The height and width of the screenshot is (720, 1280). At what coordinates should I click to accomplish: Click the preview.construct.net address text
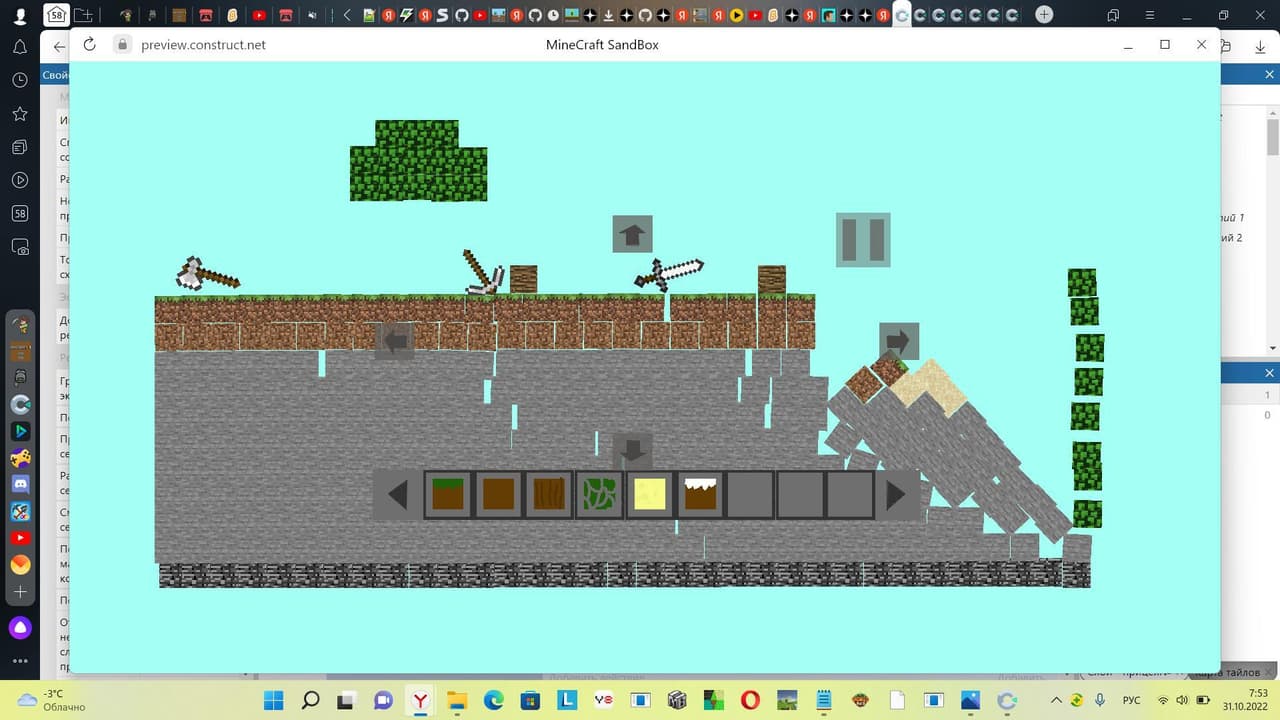203,45
